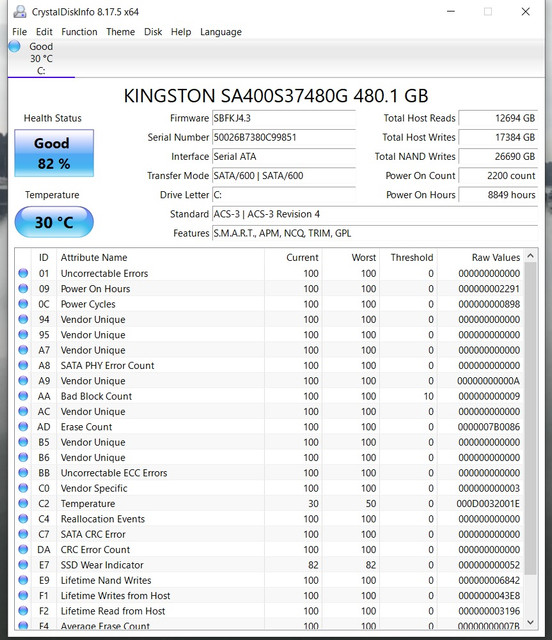The image size is (552, 640).
Task: Click the status orb for row ID AC
Action: (x=23, y=411)
